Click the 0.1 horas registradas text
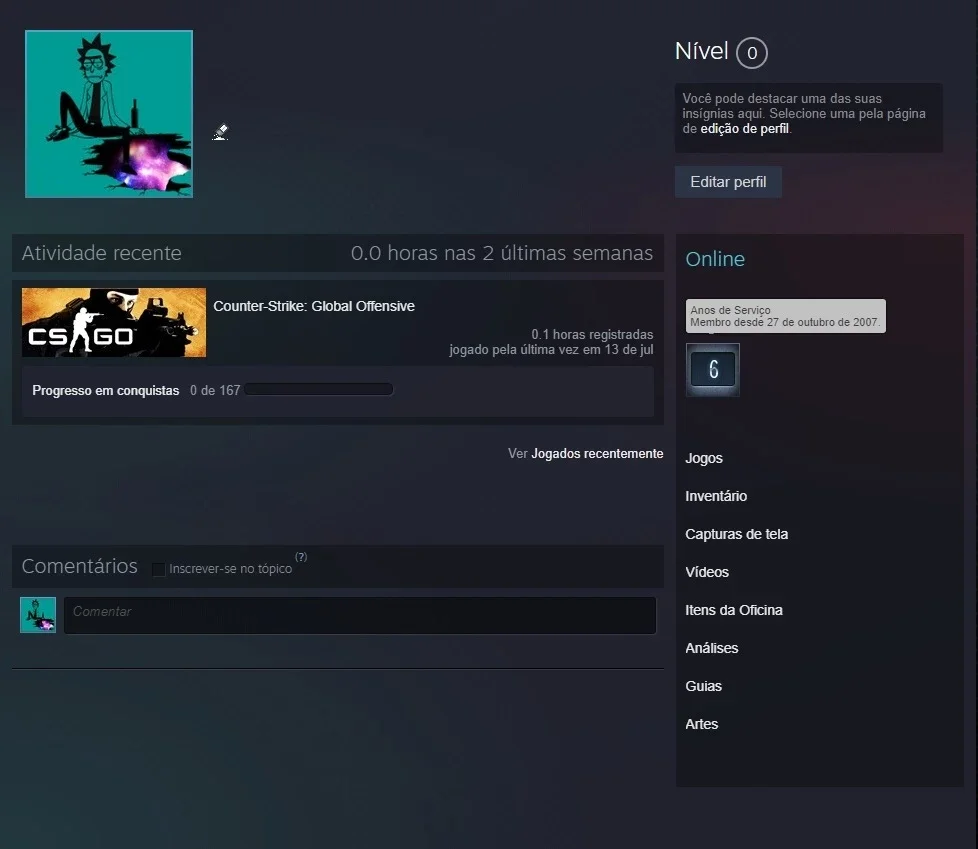 pyautogui.click(x=592, y=334)
